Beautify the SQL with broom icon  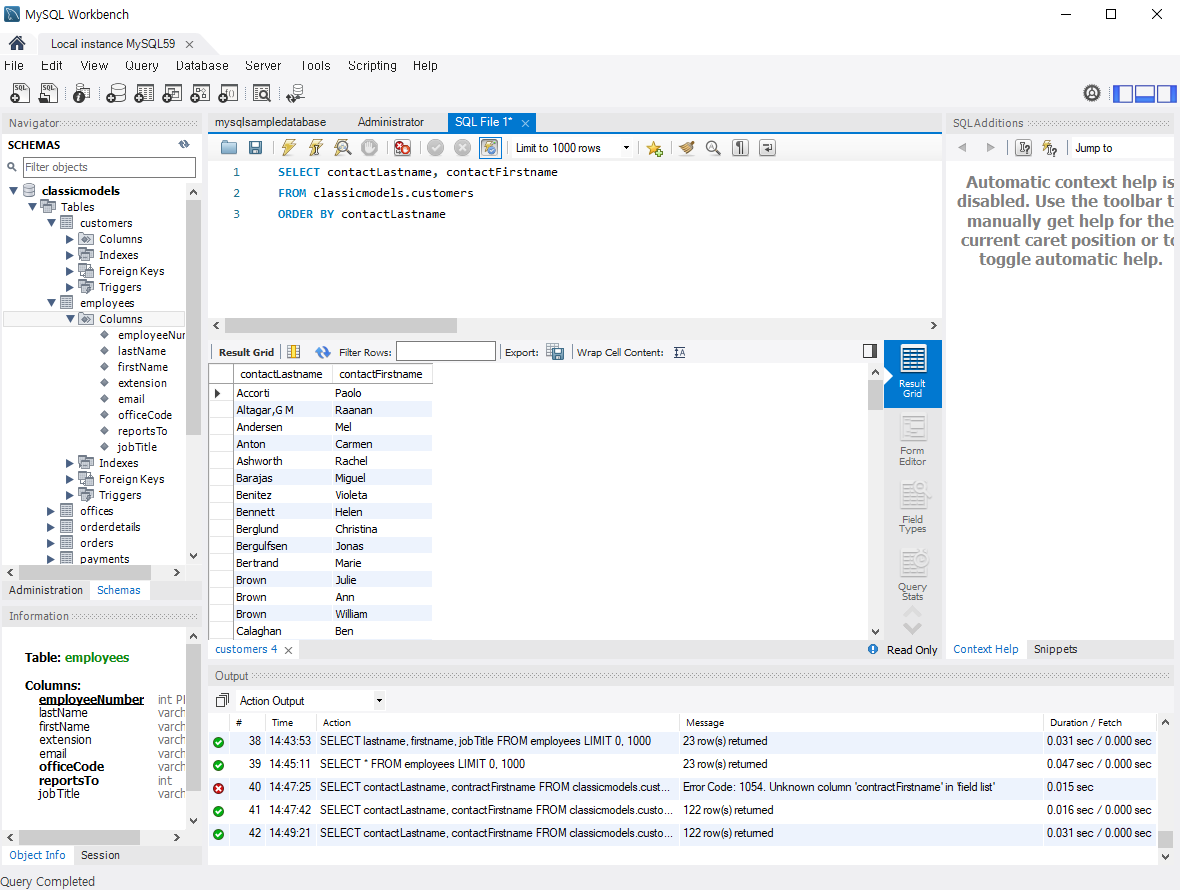pyautogui.click(x=686, y=148)
